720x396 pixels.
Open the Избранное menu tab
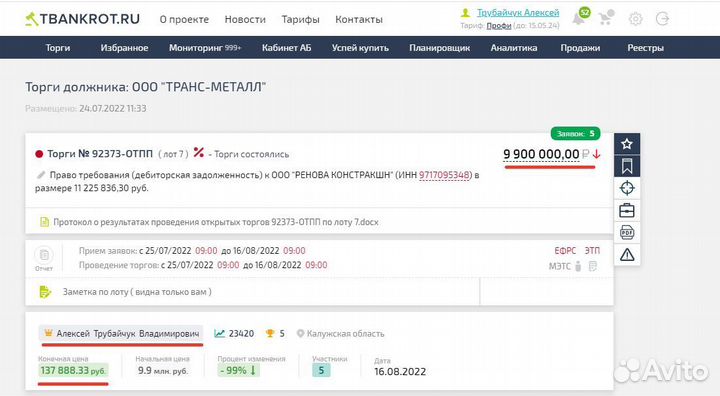coord(124,48)
